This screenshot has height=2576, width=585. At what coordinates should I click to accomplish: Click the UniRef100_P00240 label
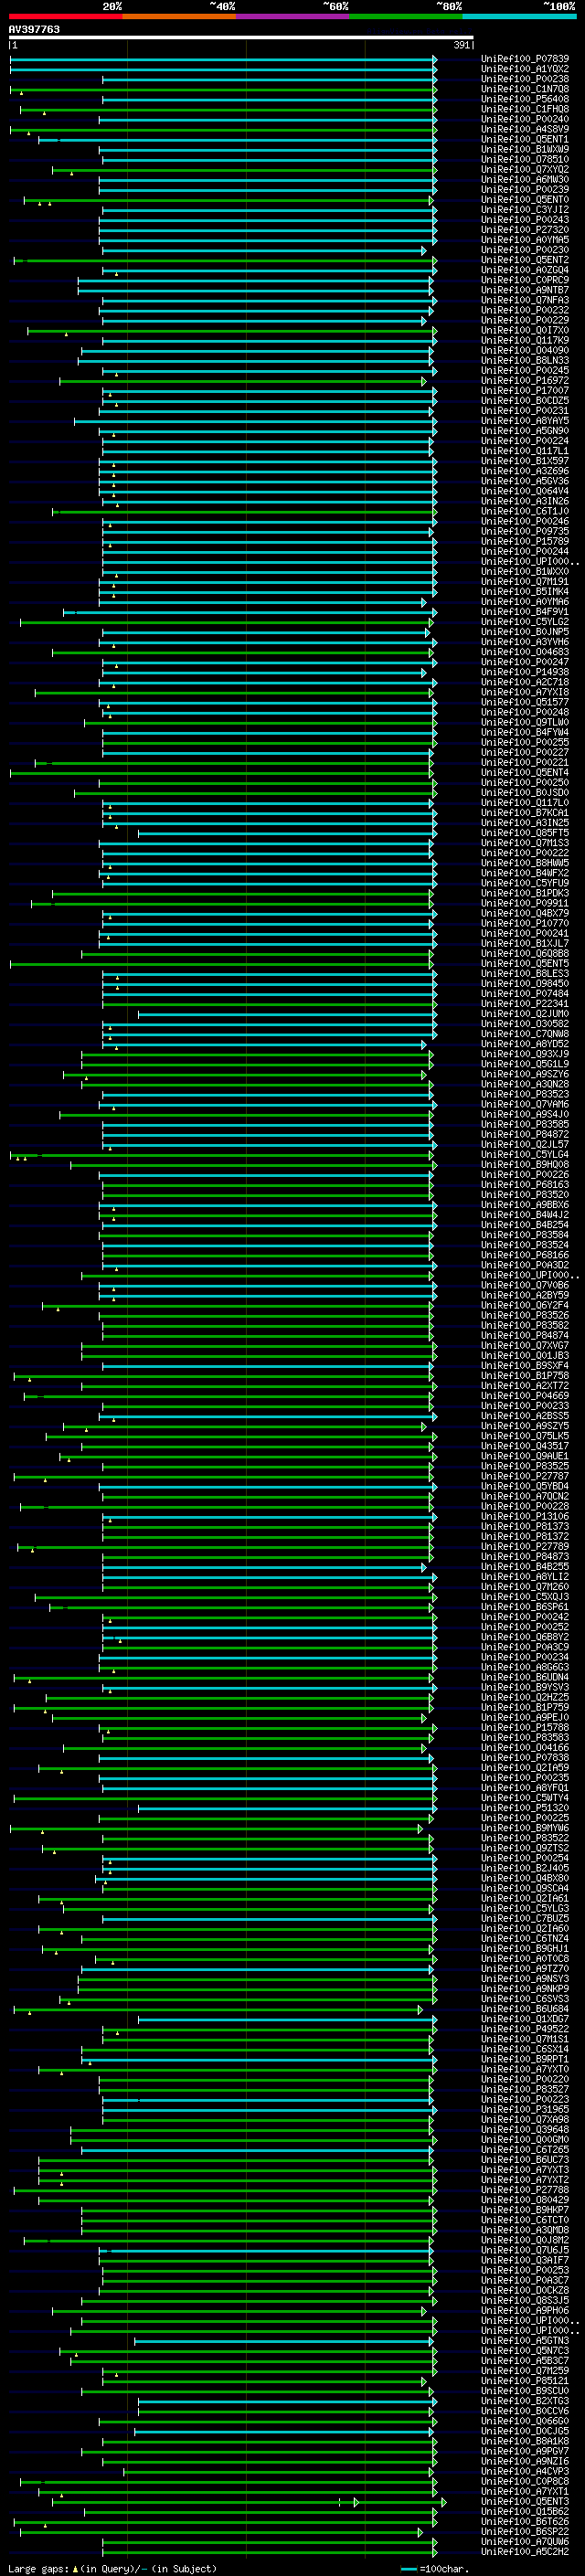point(525,119)
